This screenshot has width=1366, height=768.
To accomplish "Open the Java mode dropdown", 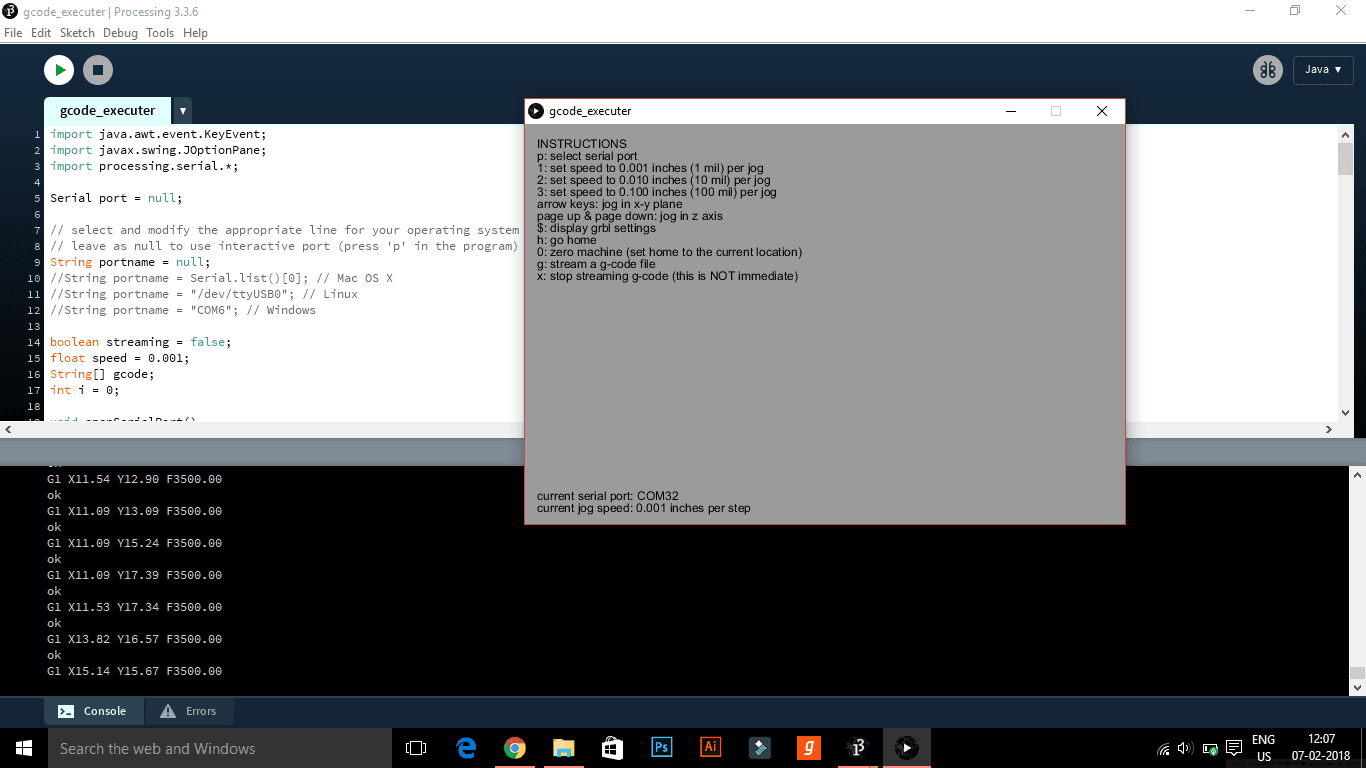I will tap(1322, 70).
